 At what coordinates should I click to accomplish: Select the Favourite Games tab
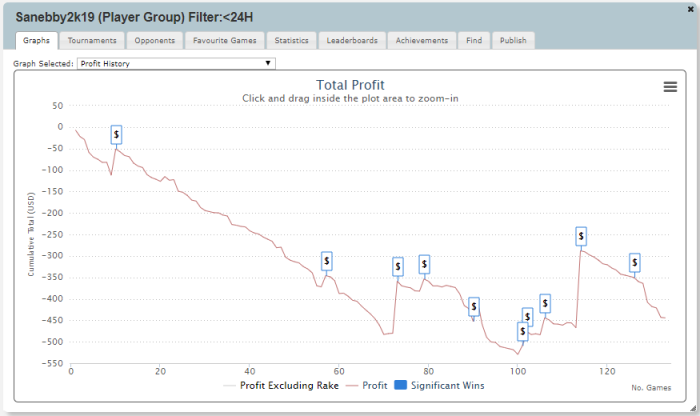point(227,41)
